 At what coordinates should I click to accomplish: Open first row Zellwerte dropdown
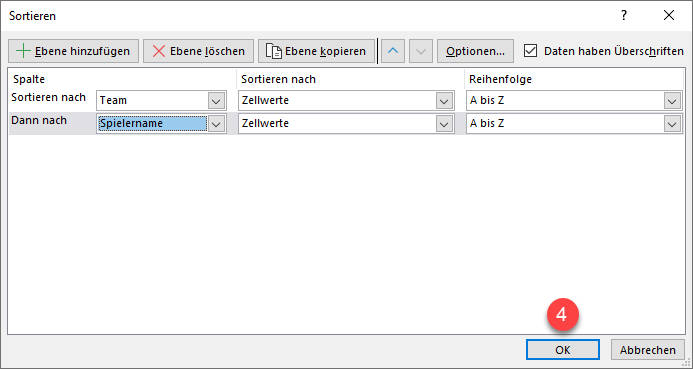pyautogui.click(x=444, y=101)
